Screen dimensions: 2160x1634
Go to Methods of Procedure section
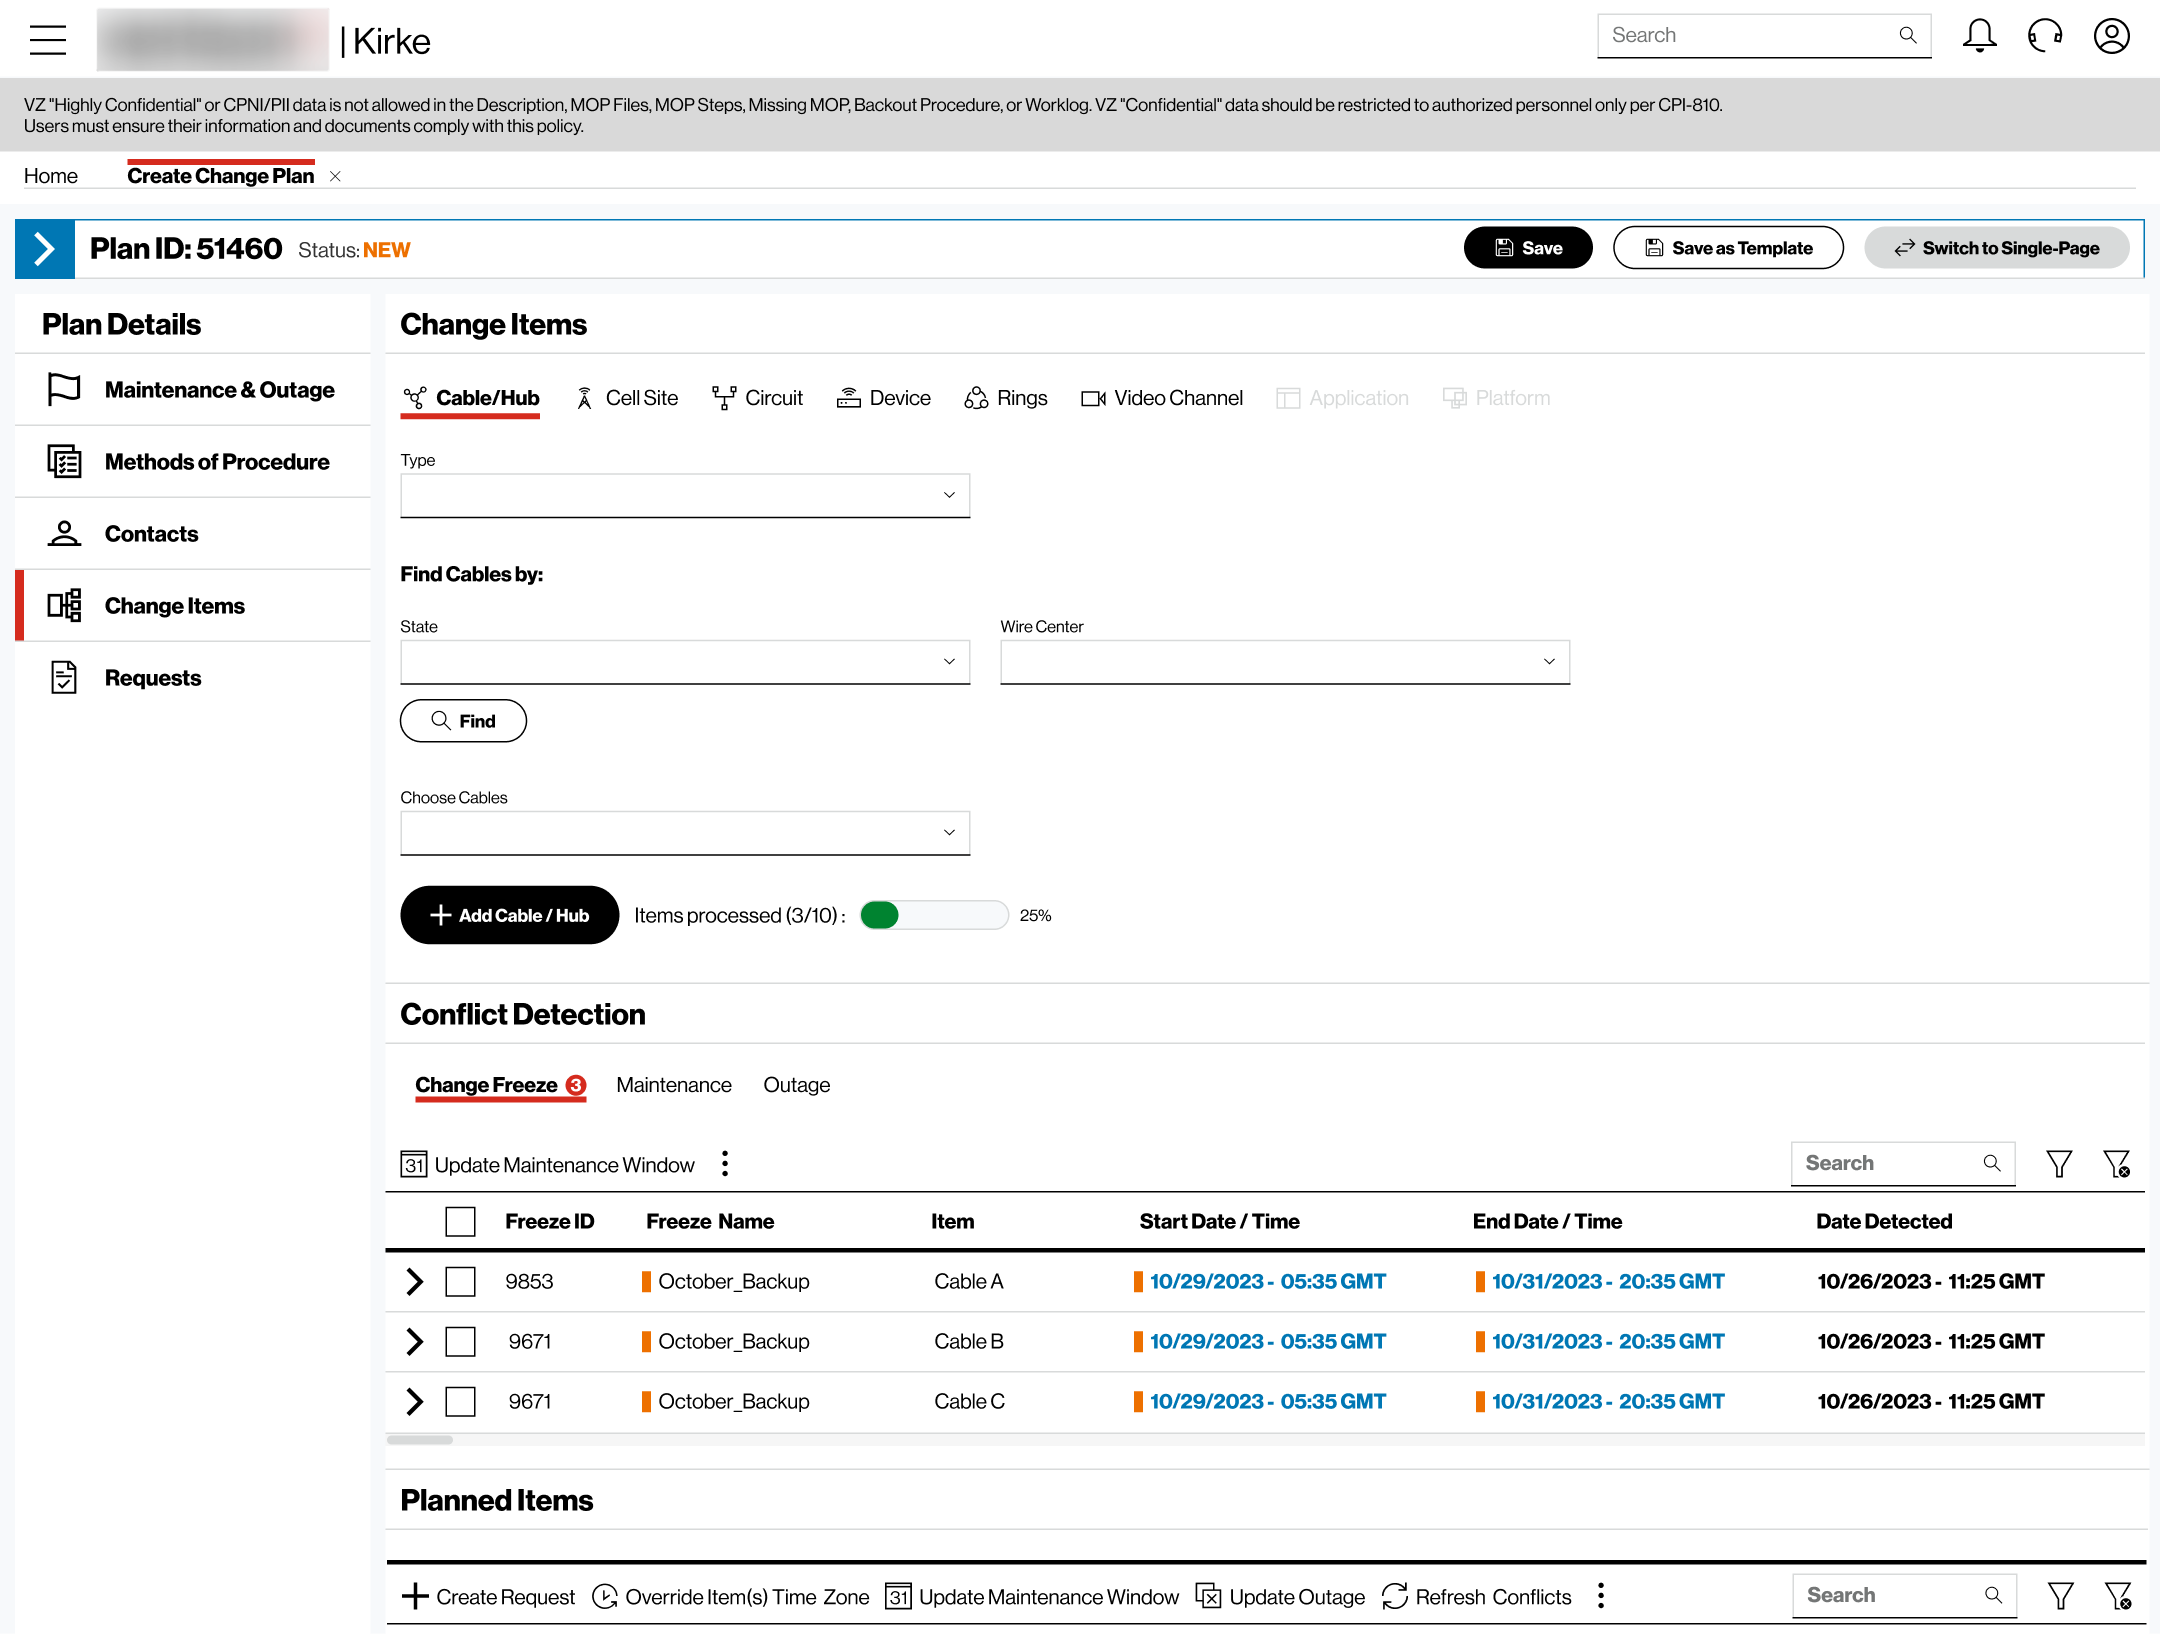point(194,461)
